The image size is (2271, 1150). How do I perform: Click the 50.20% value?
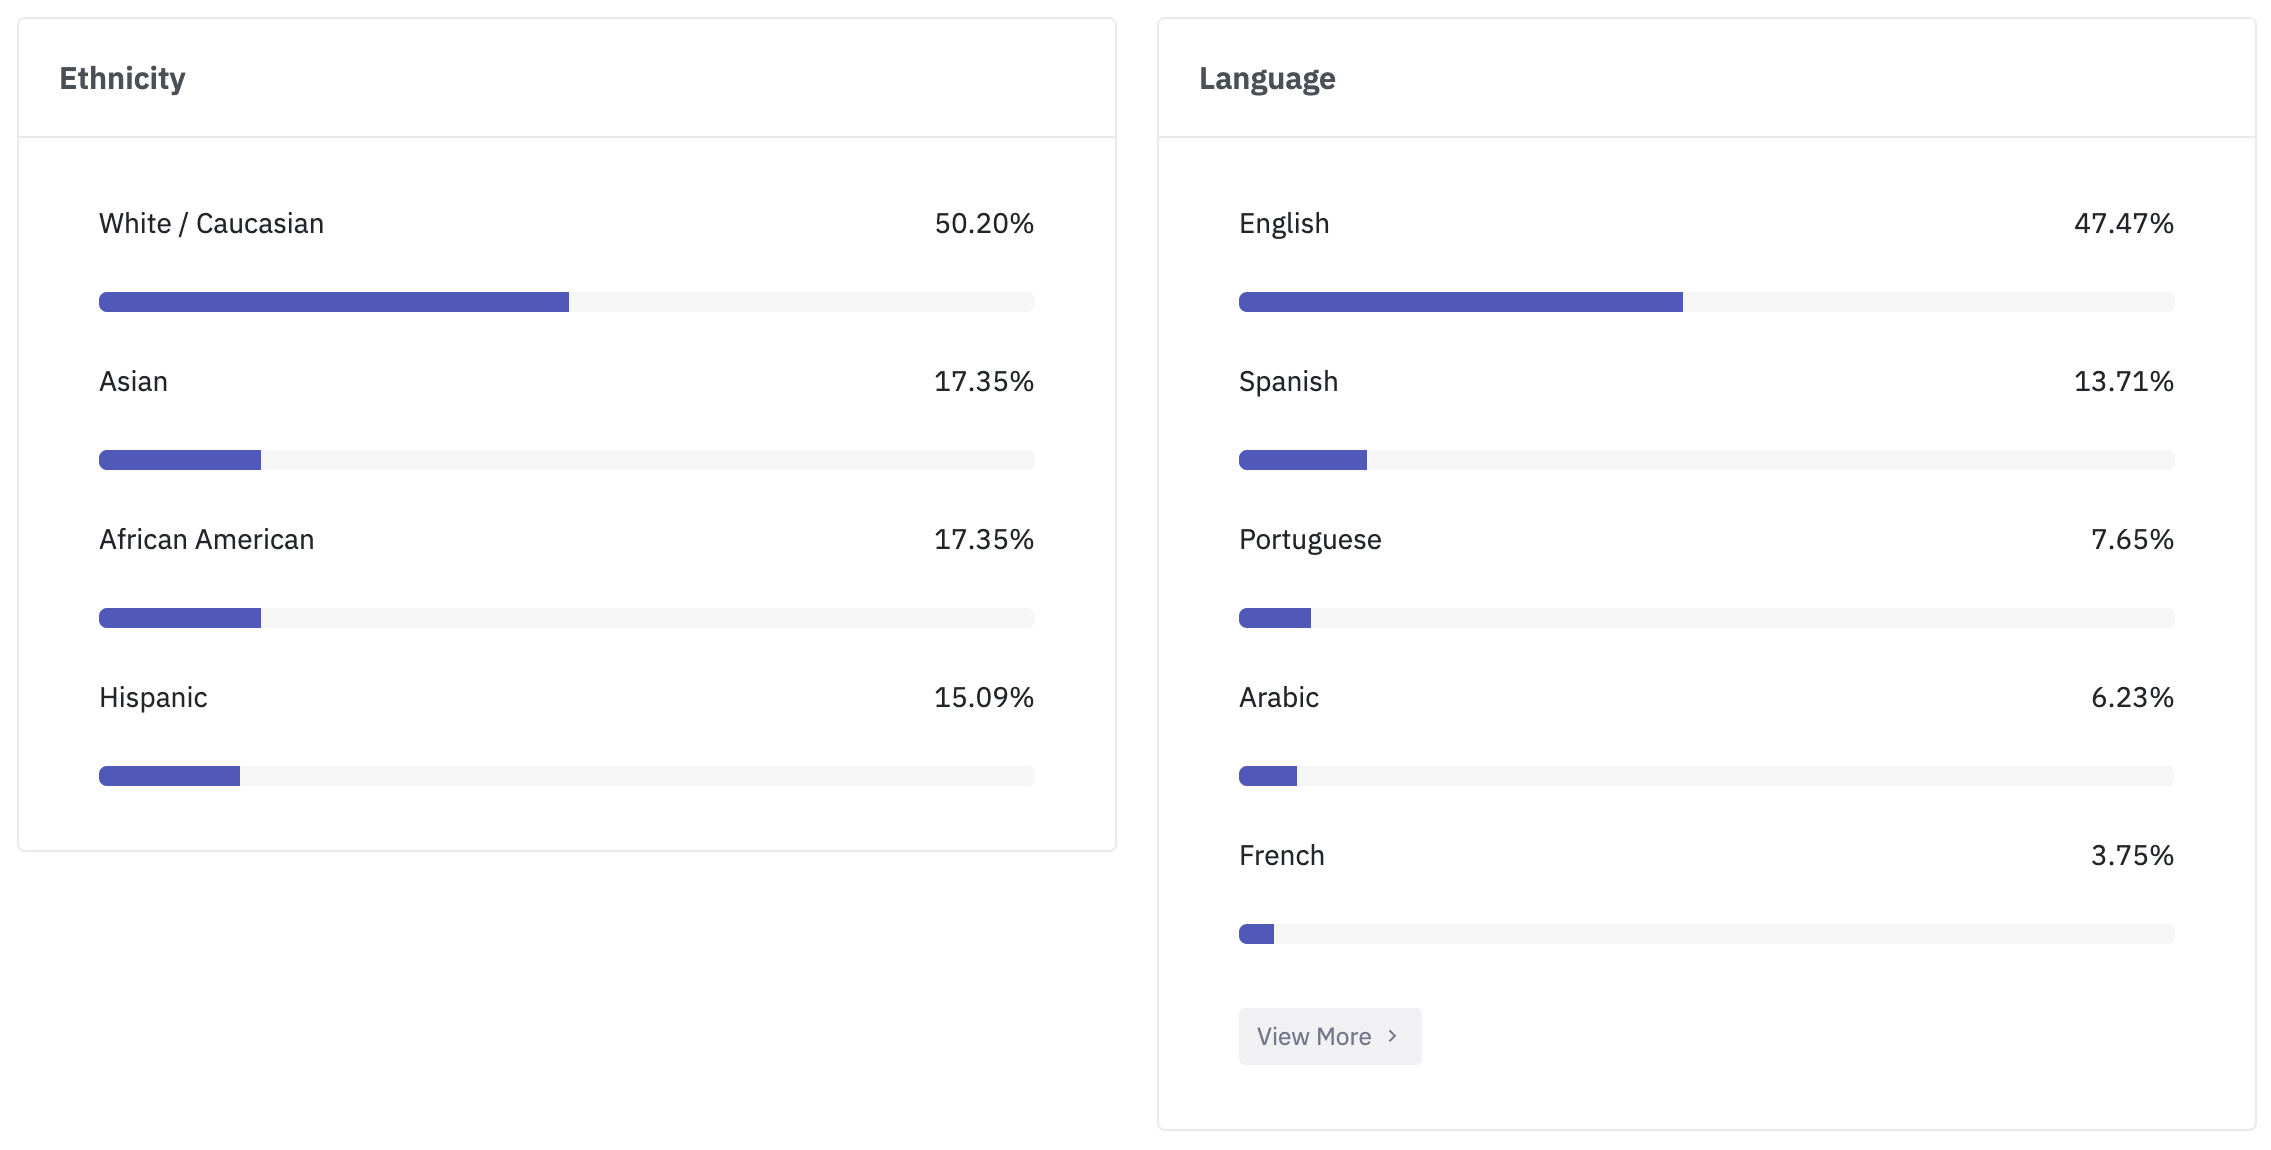984,223
